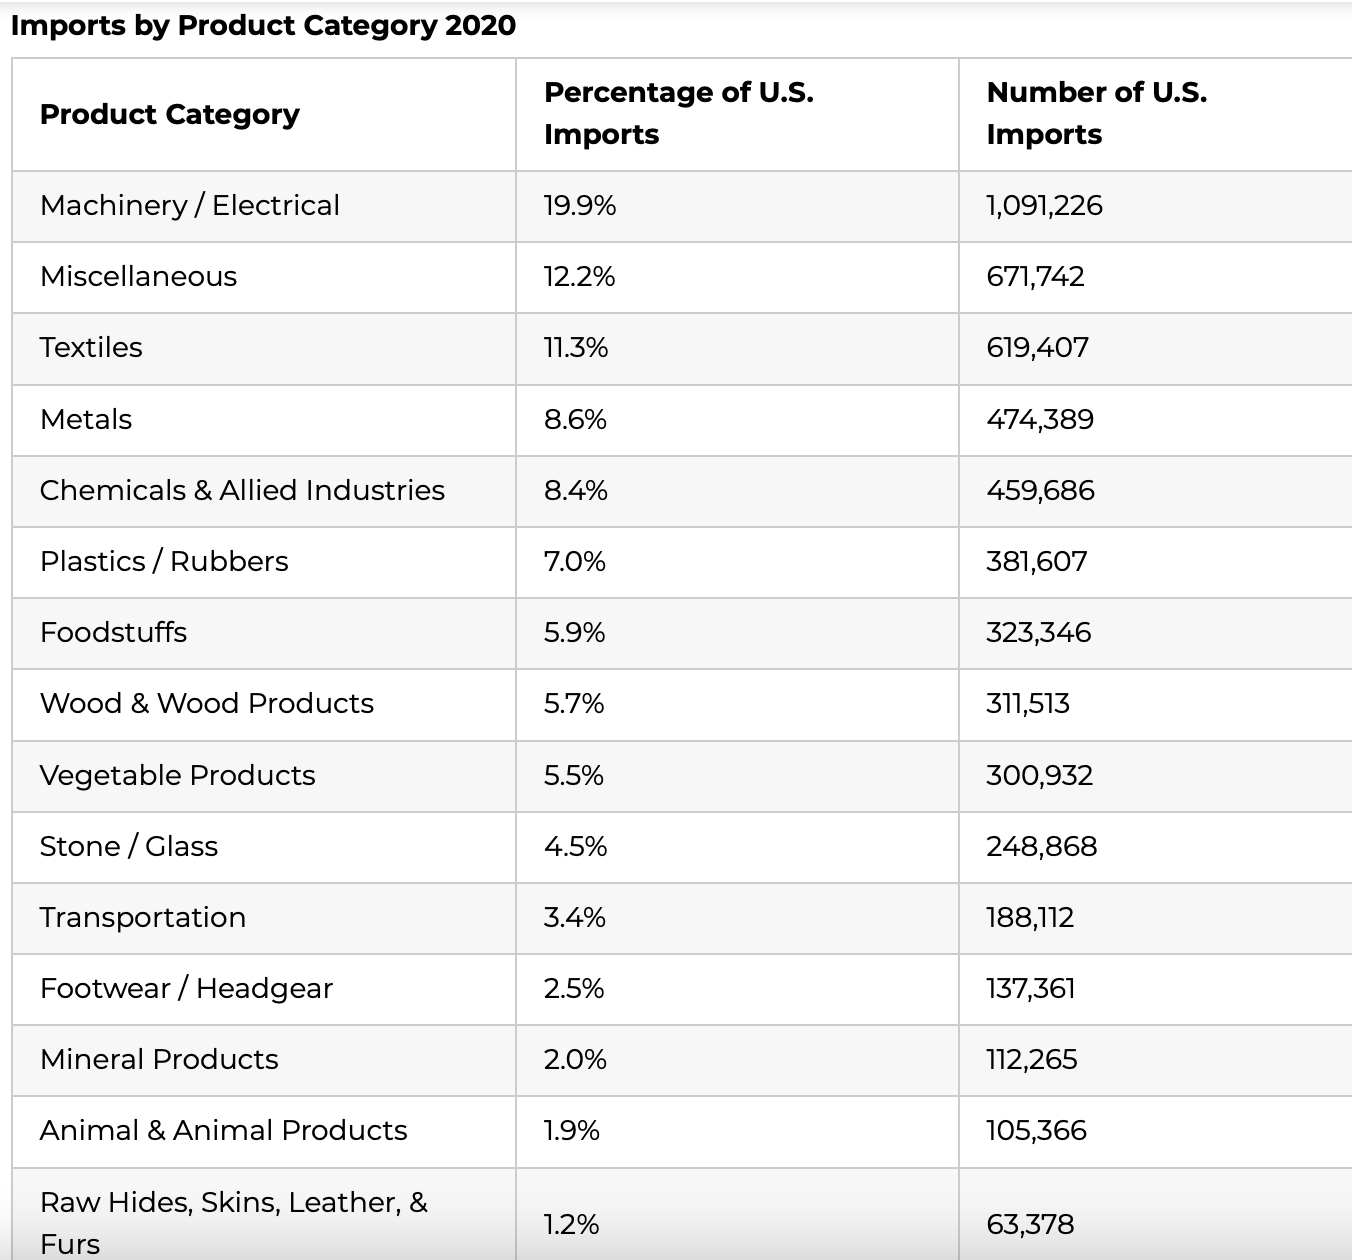Image resolution: width=1352 pixels, height=1260 pixels.
Task: Select the 671,742 imports value
Action: tap(1035, 277)
